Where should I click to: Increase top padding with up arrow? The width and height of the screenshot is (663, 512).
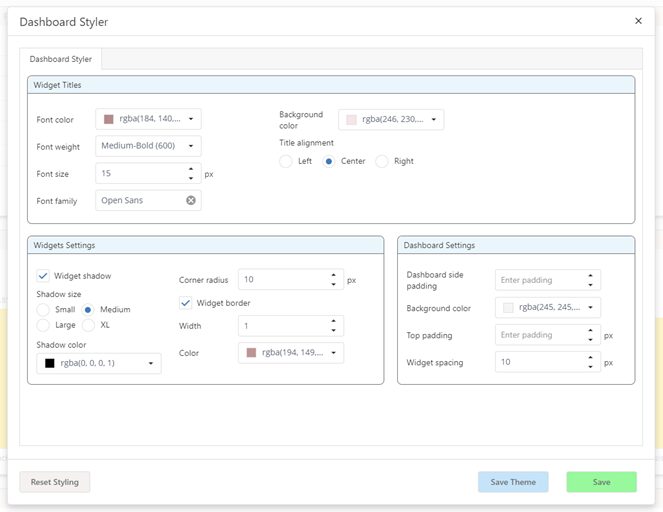590,331
